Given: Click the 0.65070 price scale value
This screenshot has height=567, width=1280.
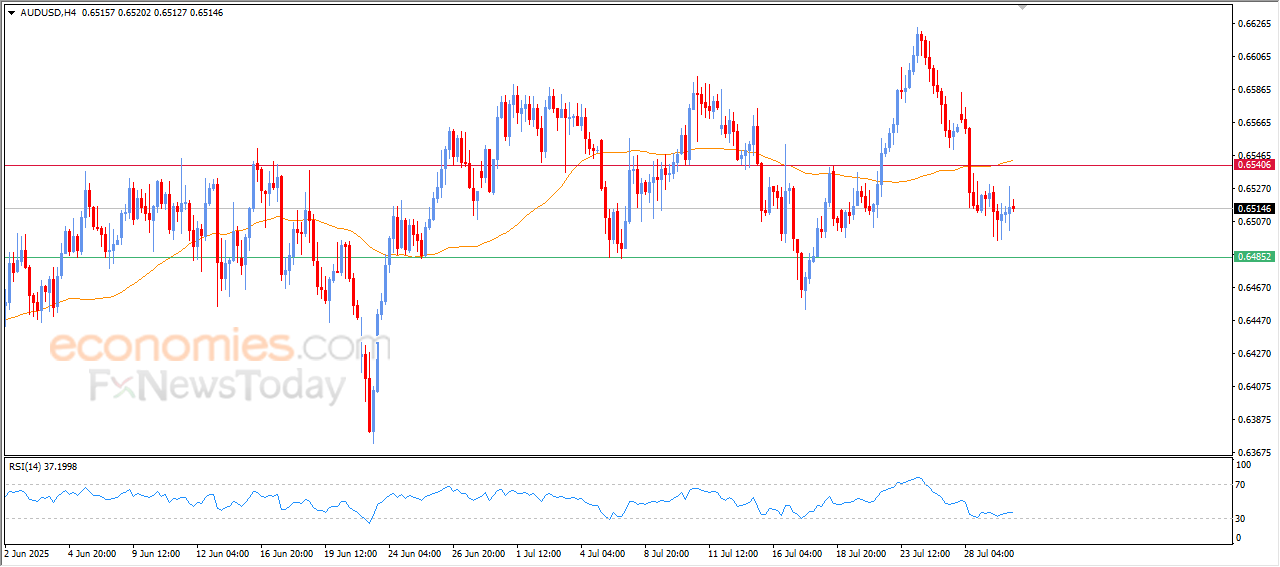Looking at the screenshot, I should click(1254, 221).
